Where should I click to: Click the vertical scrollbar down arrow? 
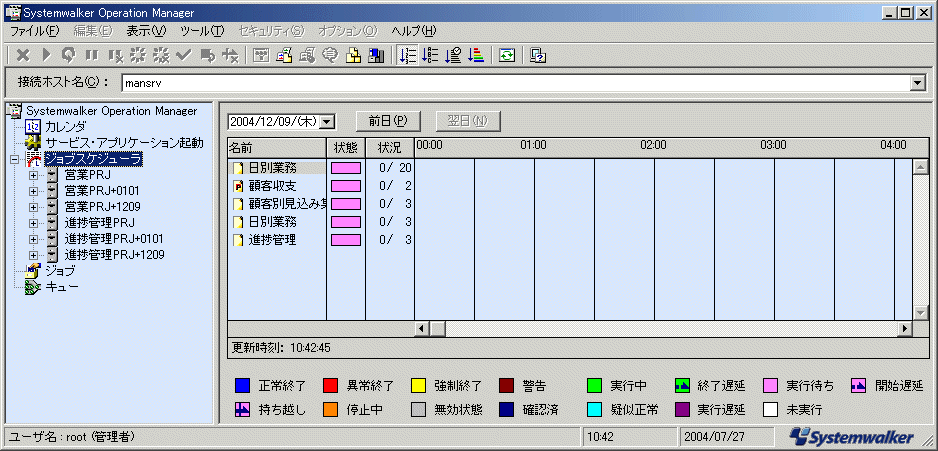tap(920, 313)
